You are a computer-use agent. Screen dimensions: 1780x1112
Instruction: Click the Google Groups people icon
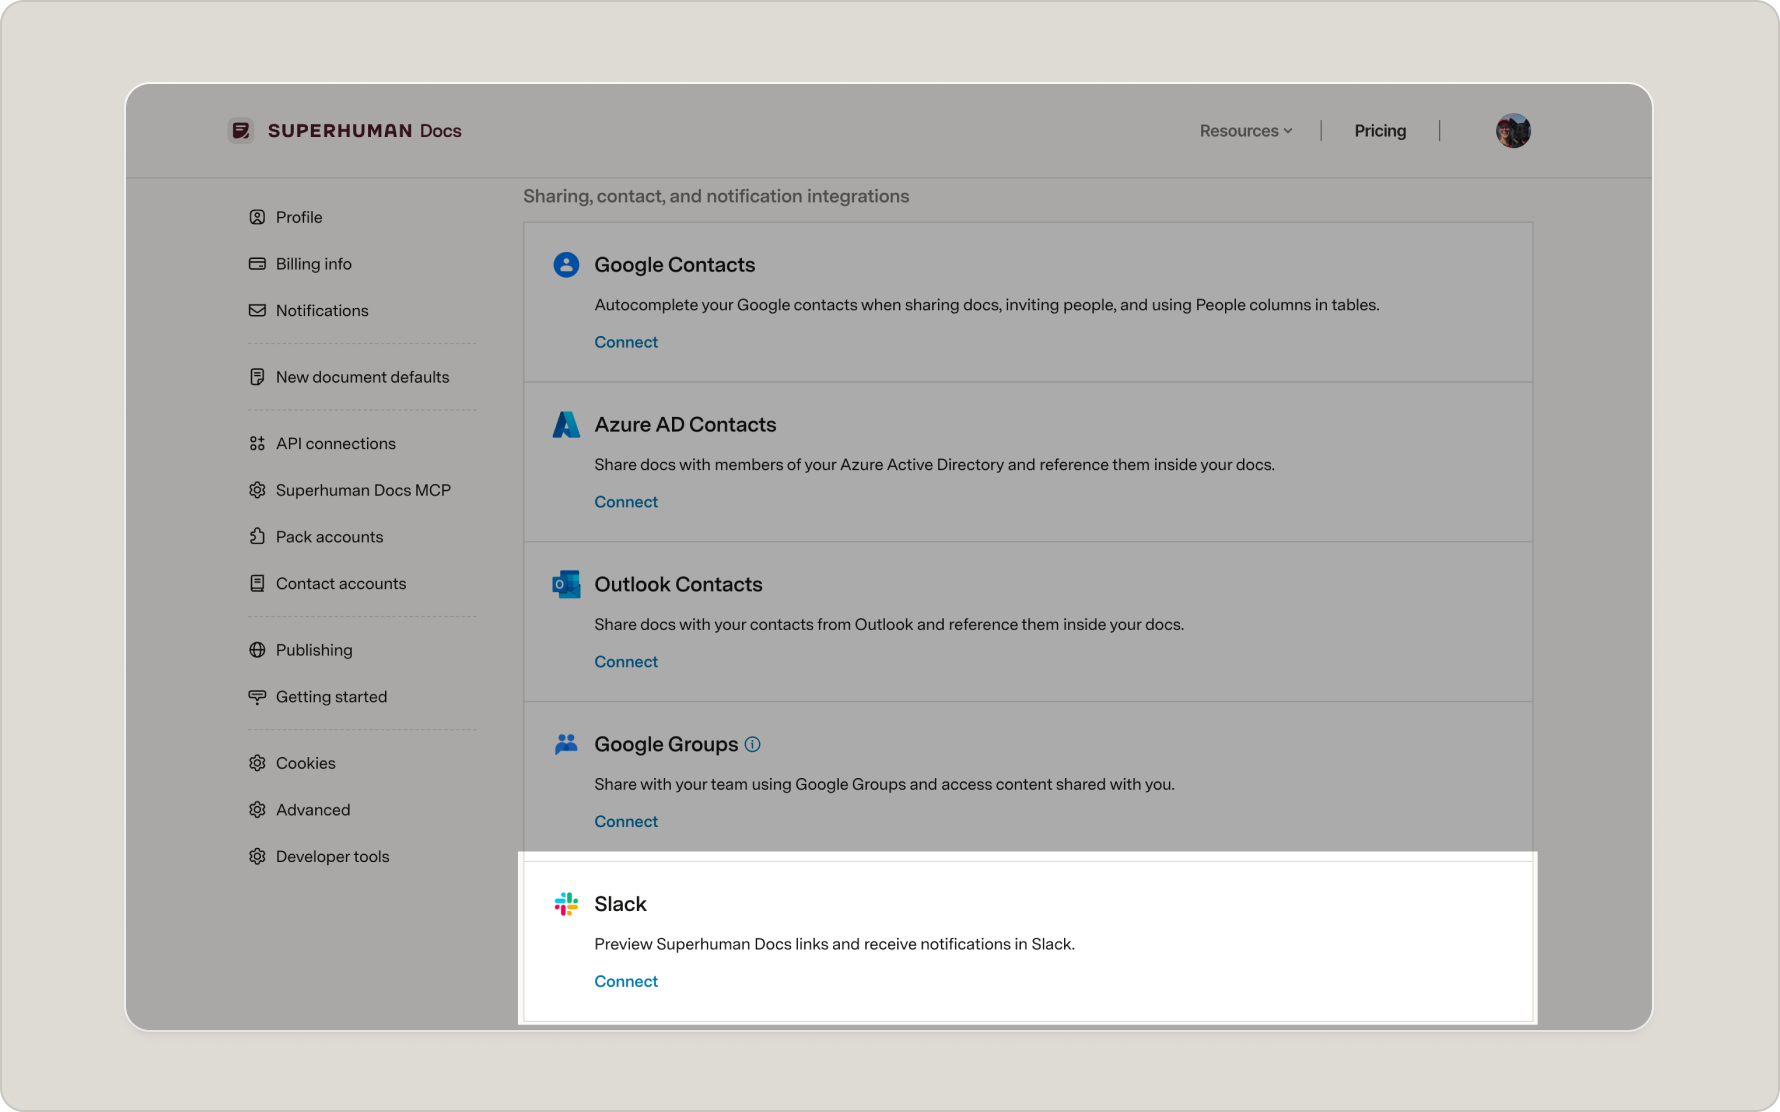click(x=566, y=744)
